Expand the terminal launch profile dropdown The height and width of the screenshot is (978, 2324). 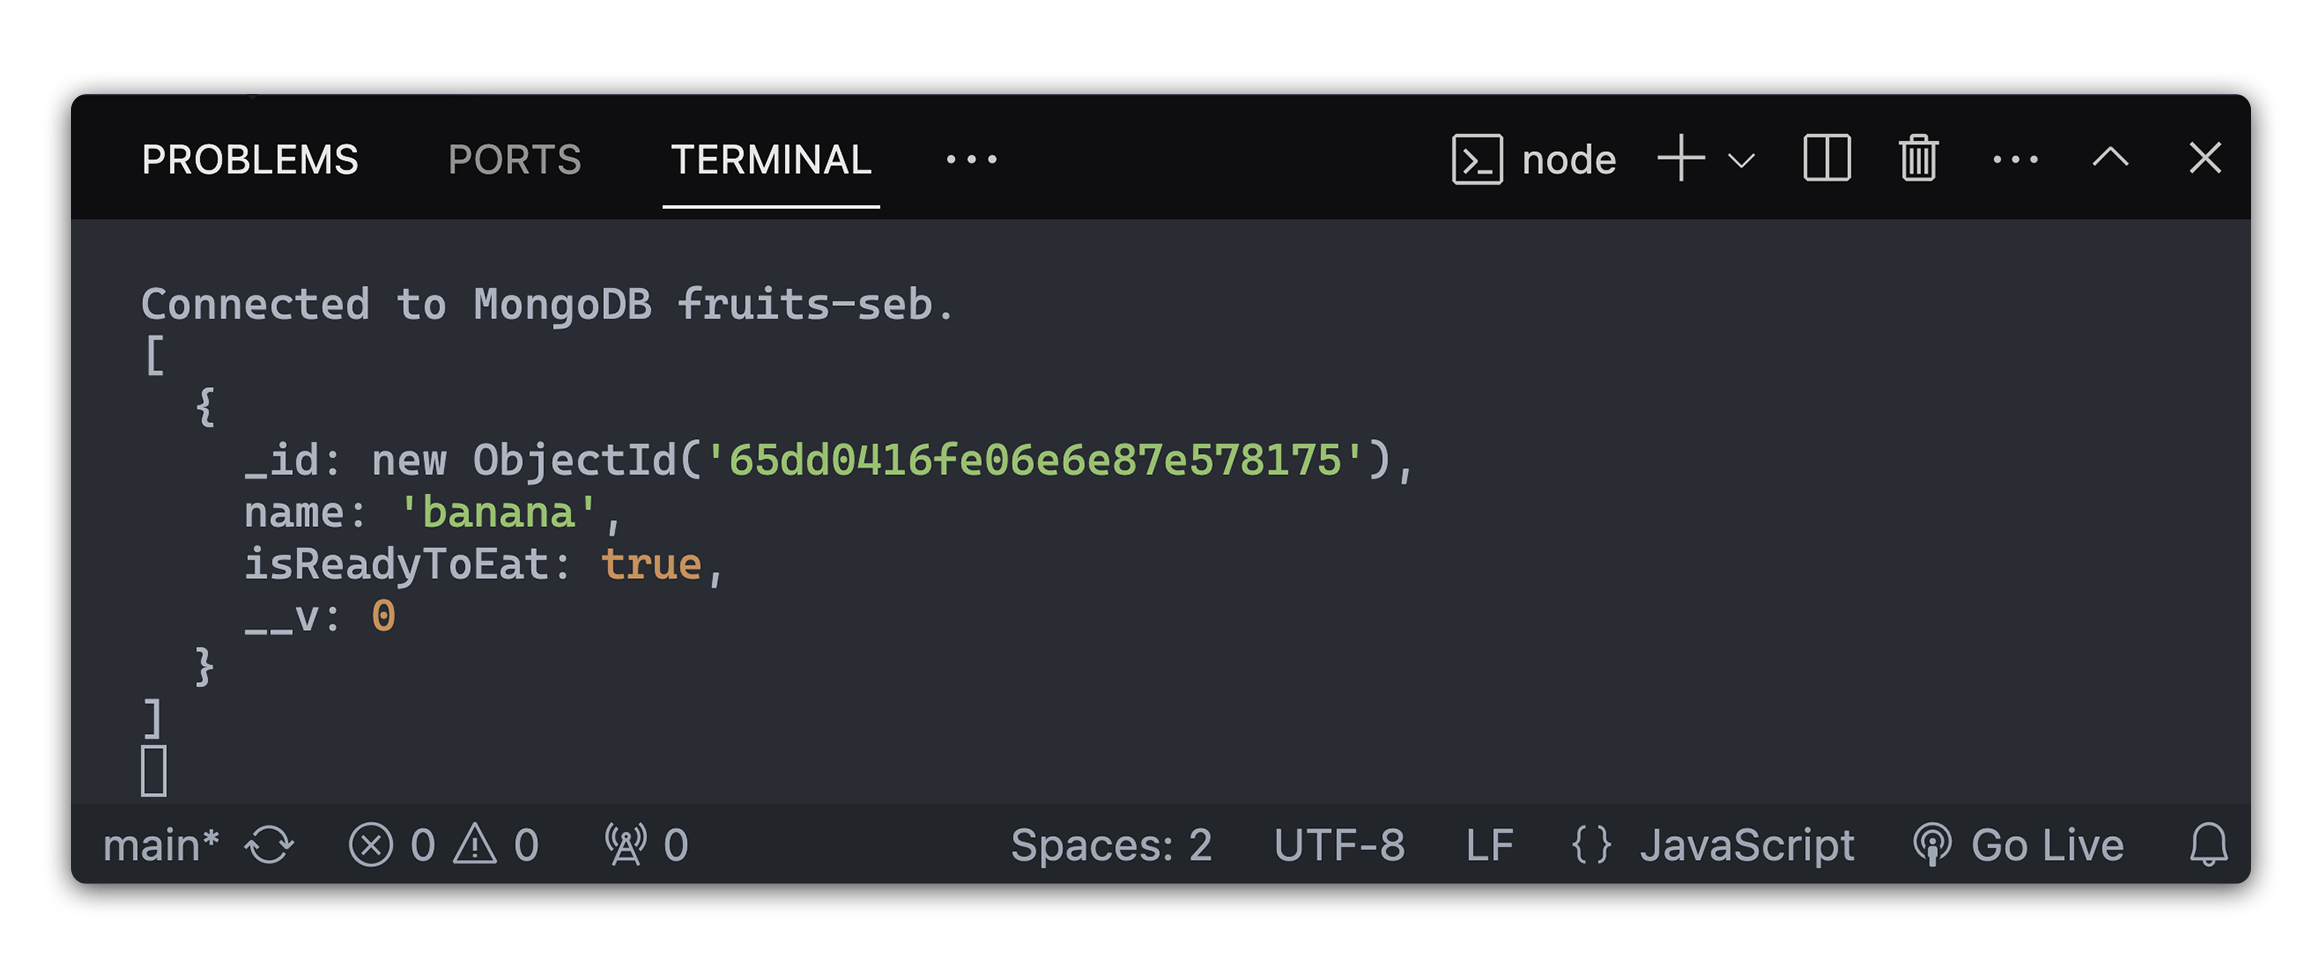(x=1742, y=161)
